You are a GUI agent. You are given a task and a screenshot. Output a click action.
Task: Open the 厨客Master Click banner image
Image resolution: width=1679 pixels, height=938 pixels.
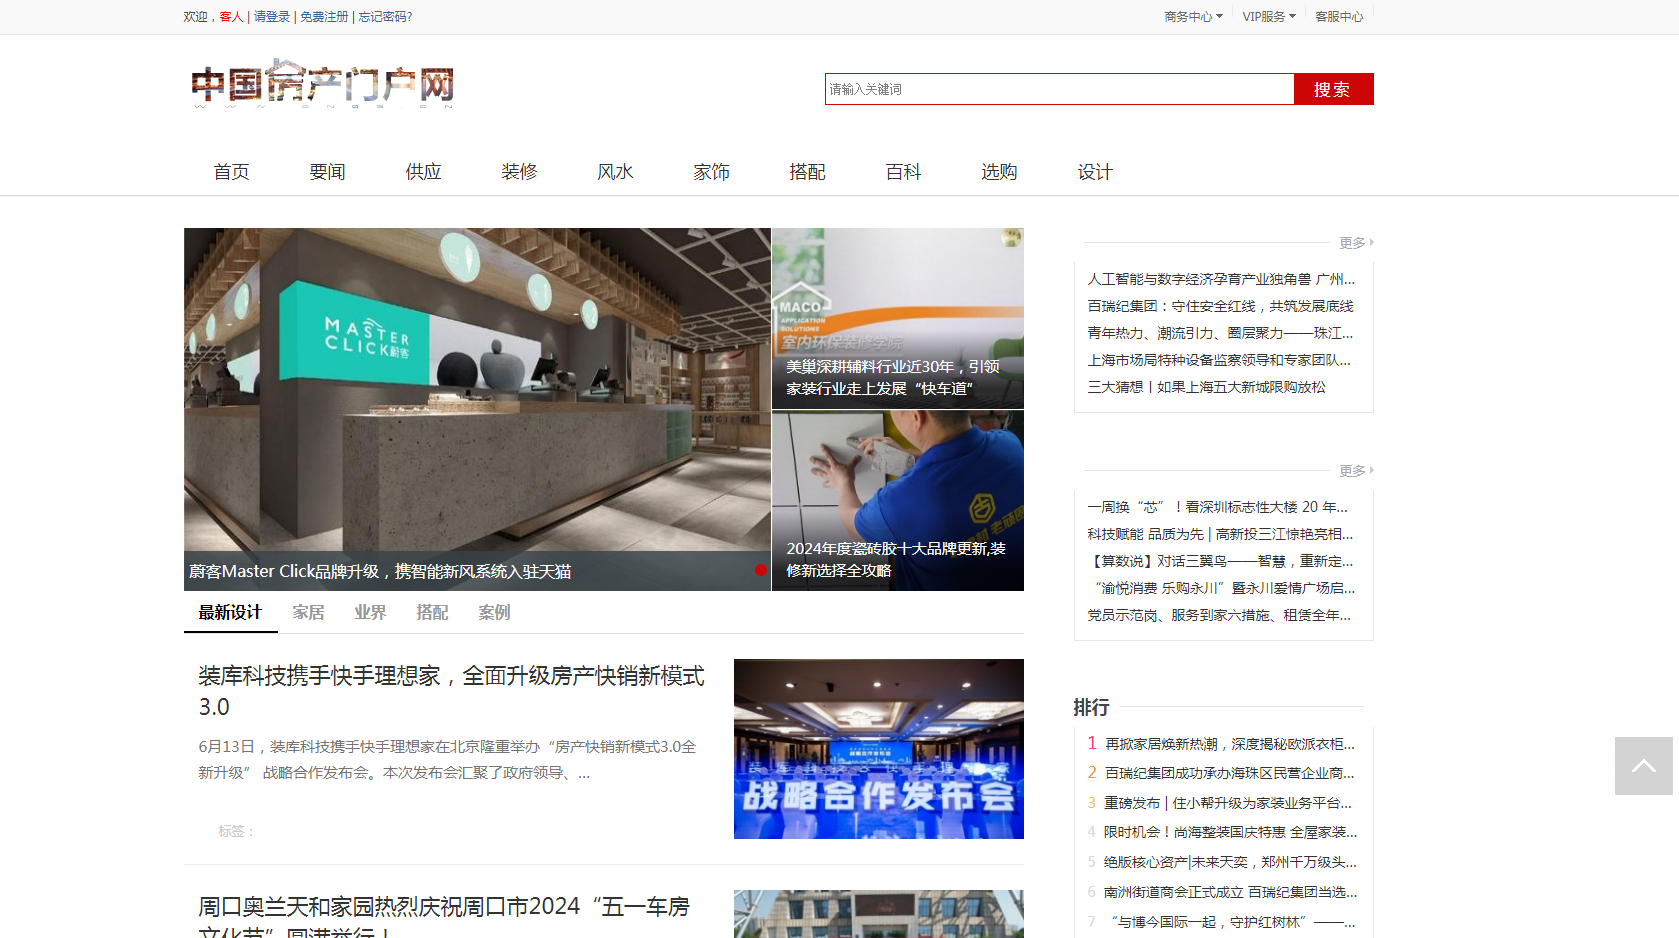[x=477, y=409]
